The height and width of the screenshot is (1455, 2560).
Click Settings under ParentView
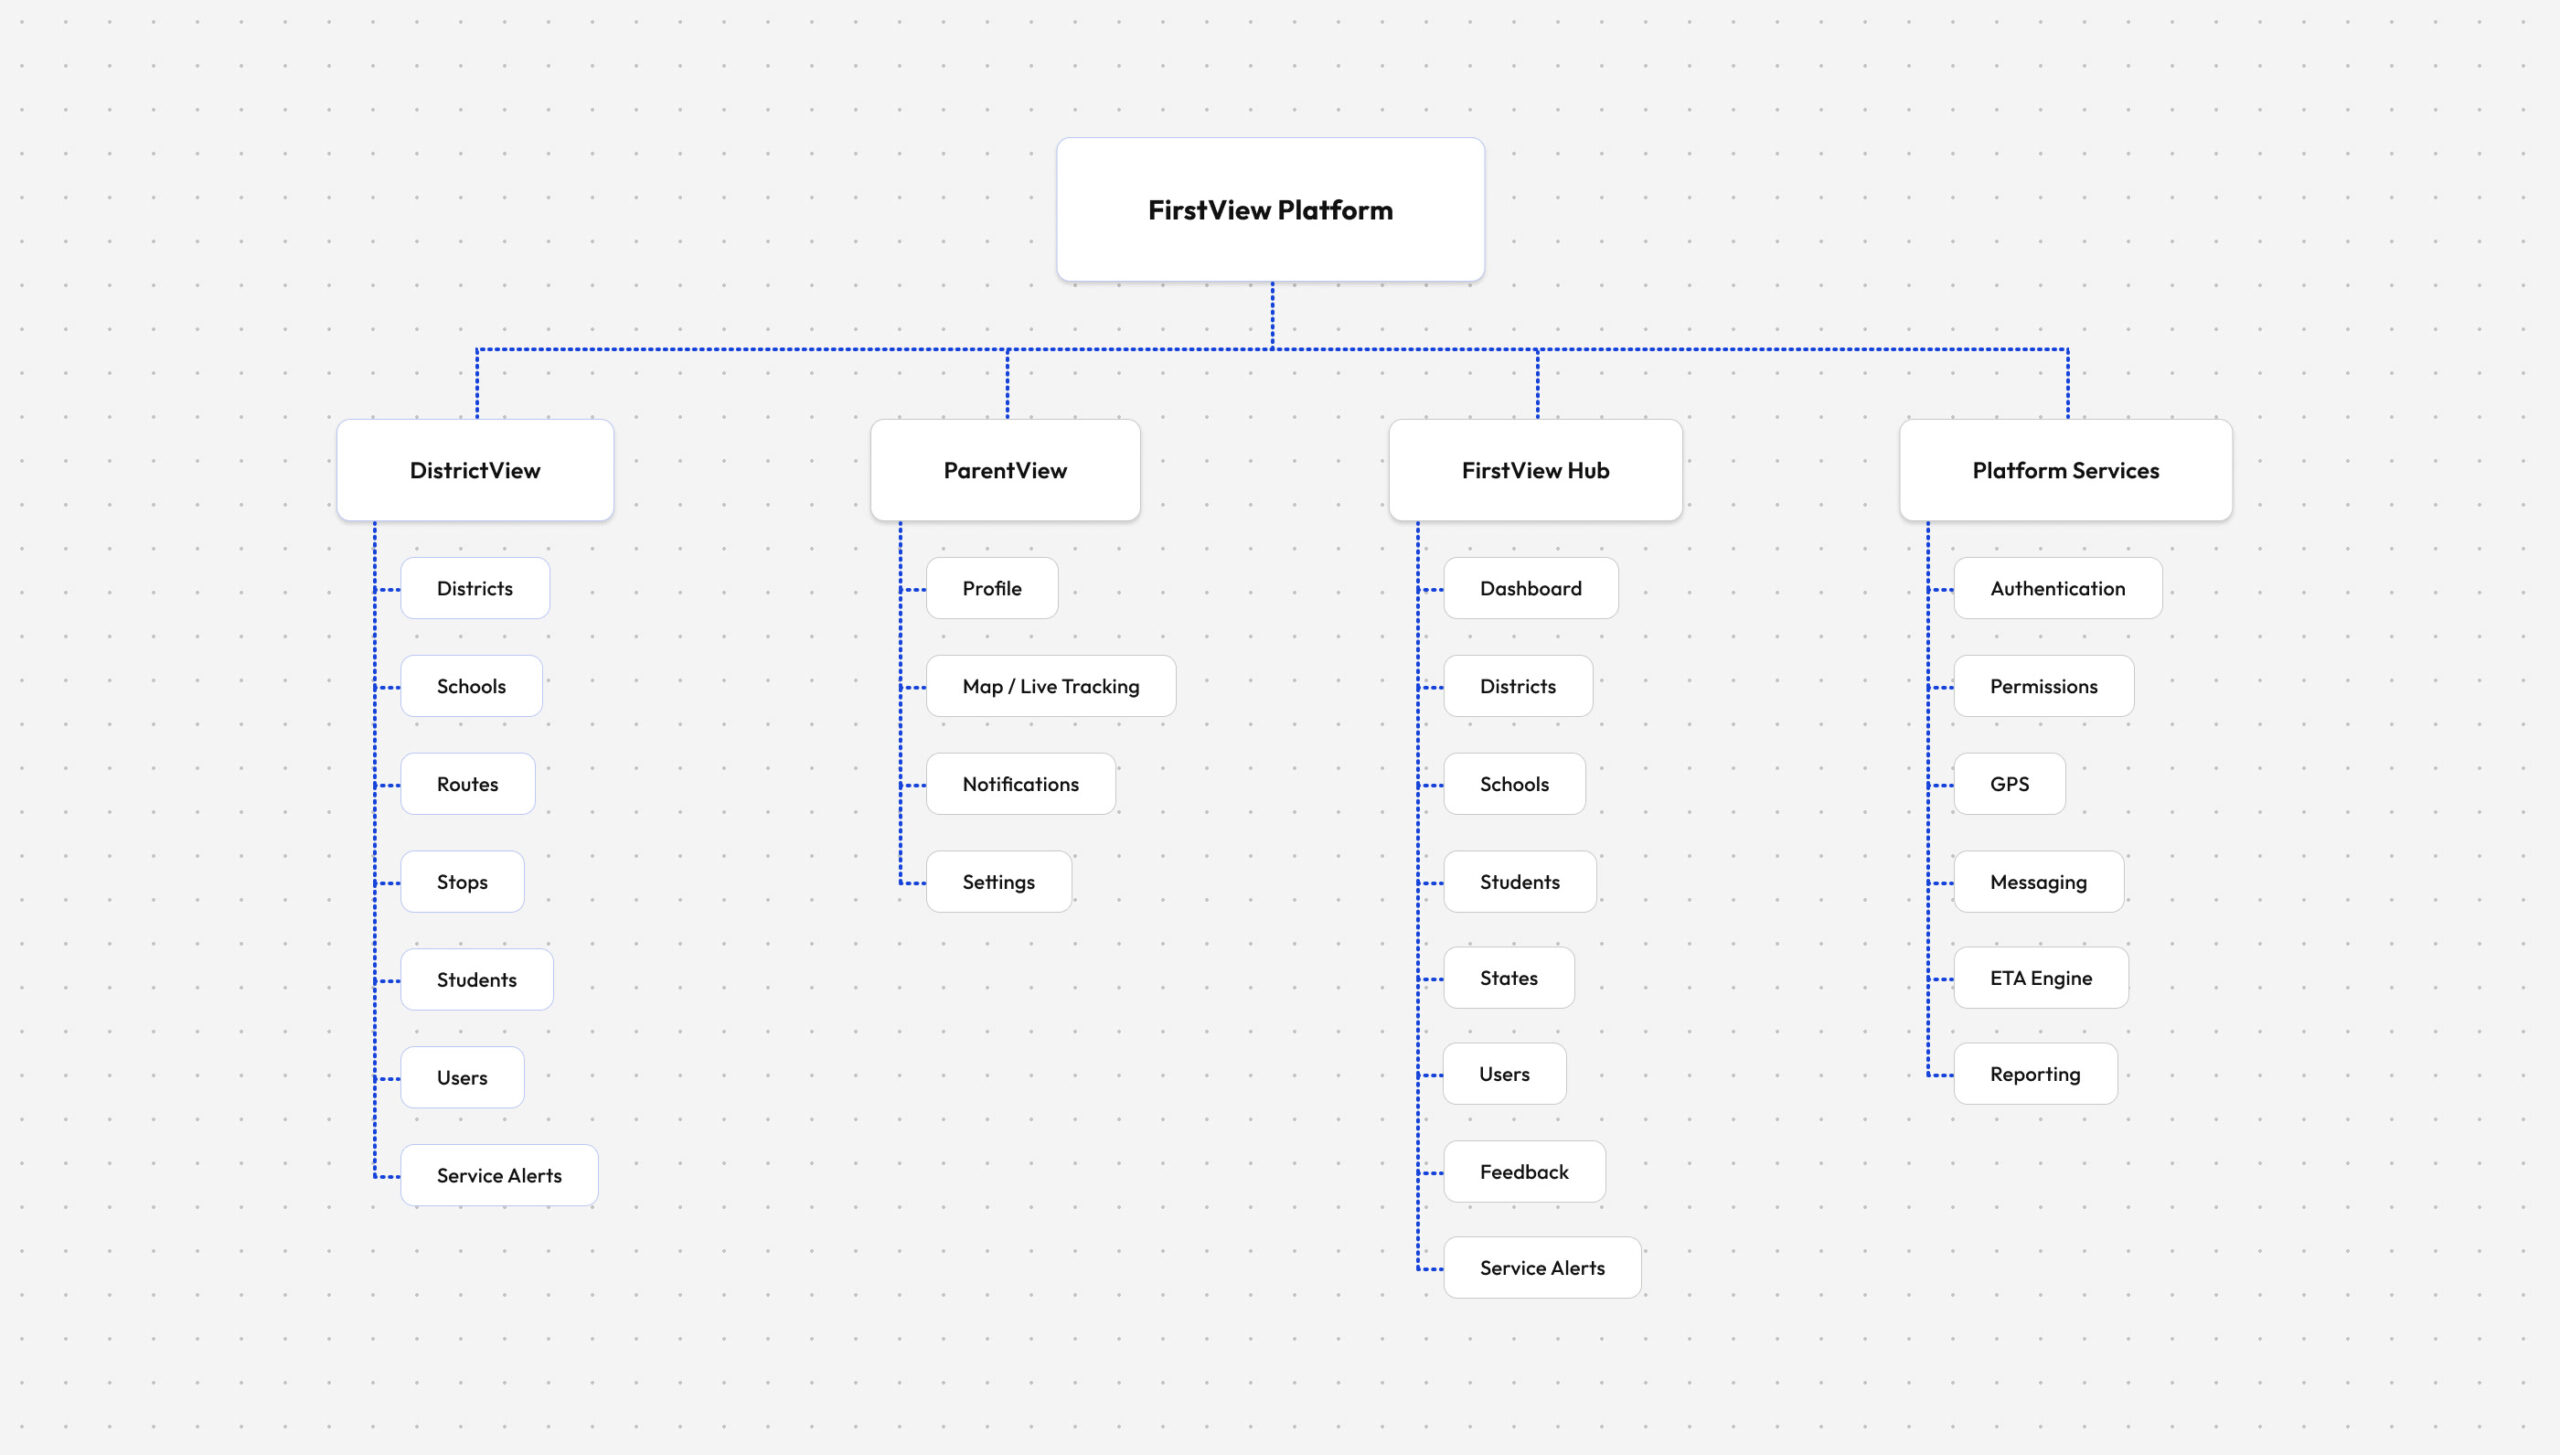(999, 882)
